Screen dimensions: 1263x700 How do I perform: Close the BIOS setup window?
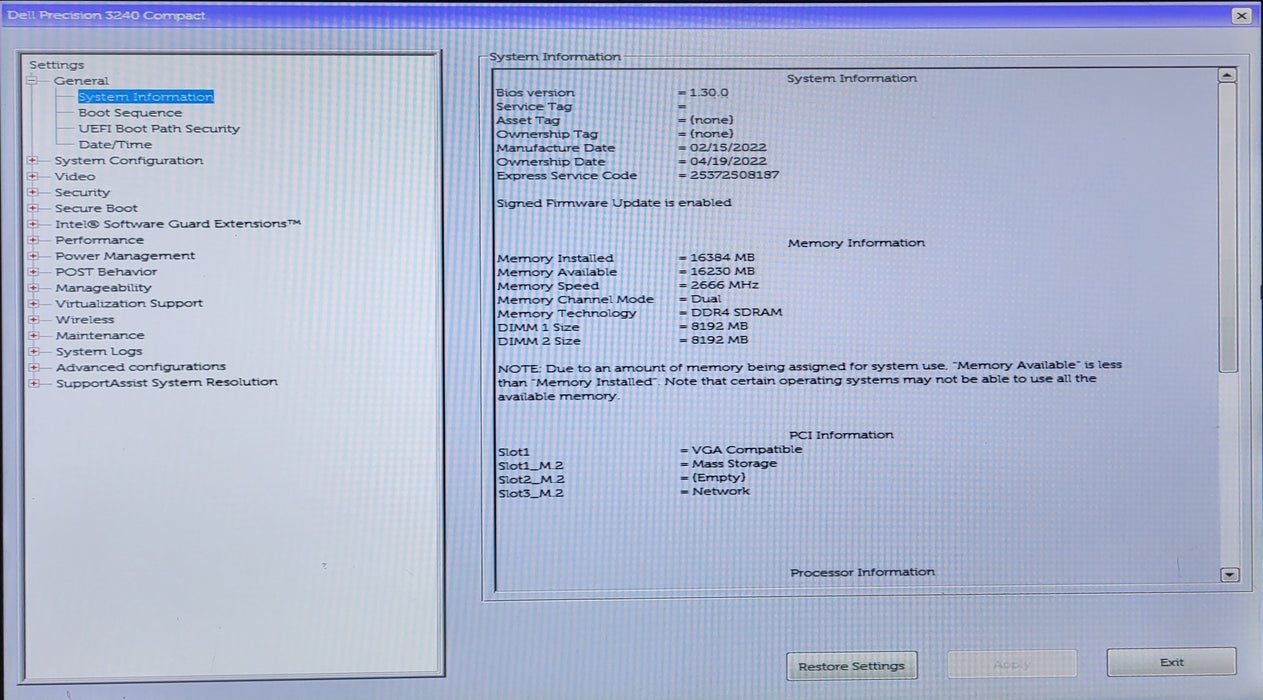[x=1241, y=15]
